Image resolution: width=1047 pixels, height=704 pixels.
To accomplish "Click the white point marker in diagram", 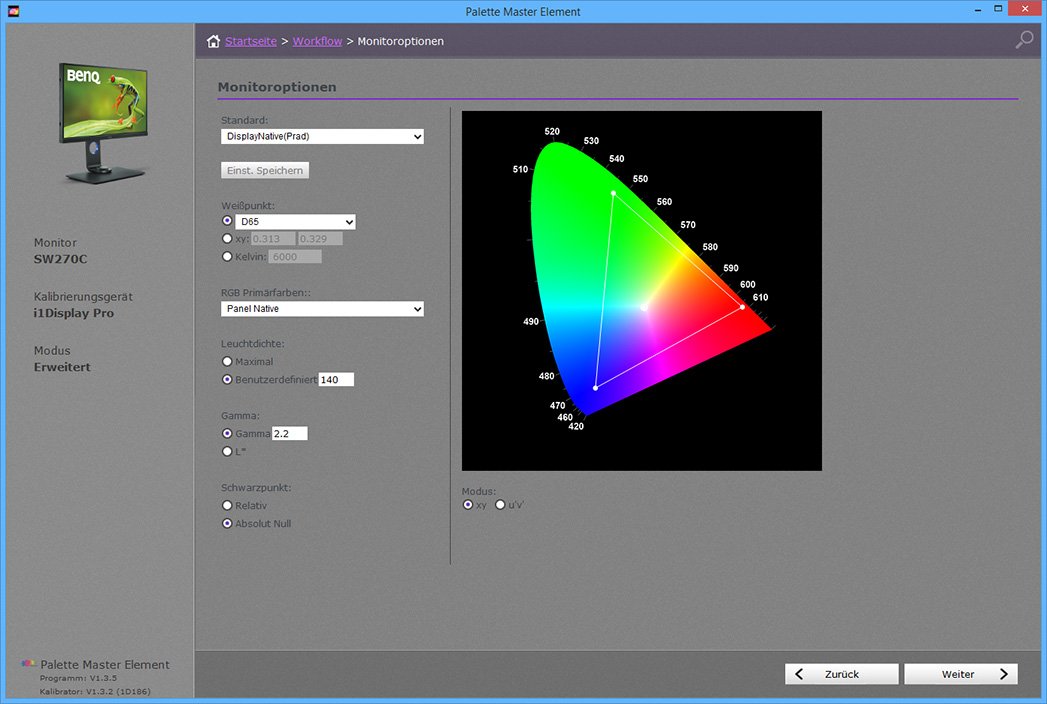I will pyautogui.click(x=644, y=308).
